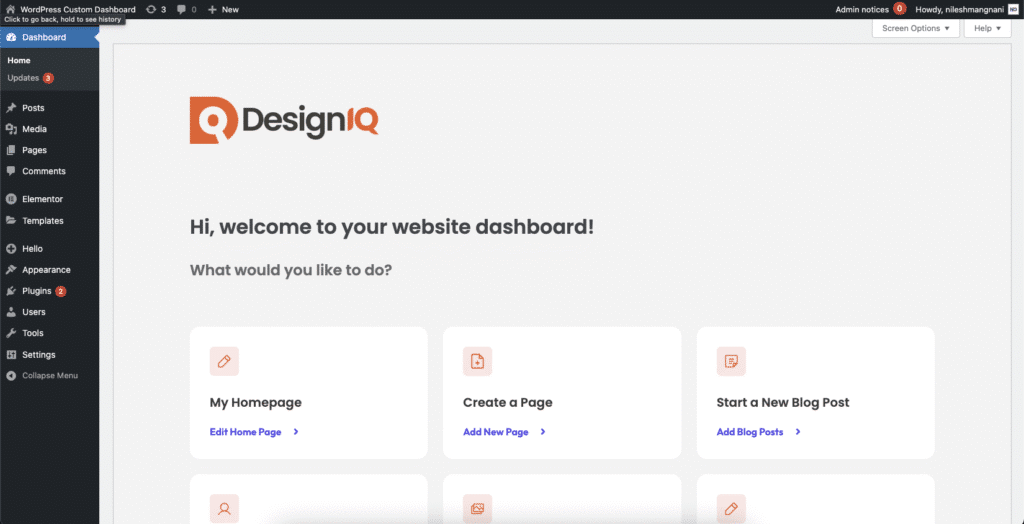Click chevron after Add Blog Posts

pyautogui.click(x=798, y=432)
